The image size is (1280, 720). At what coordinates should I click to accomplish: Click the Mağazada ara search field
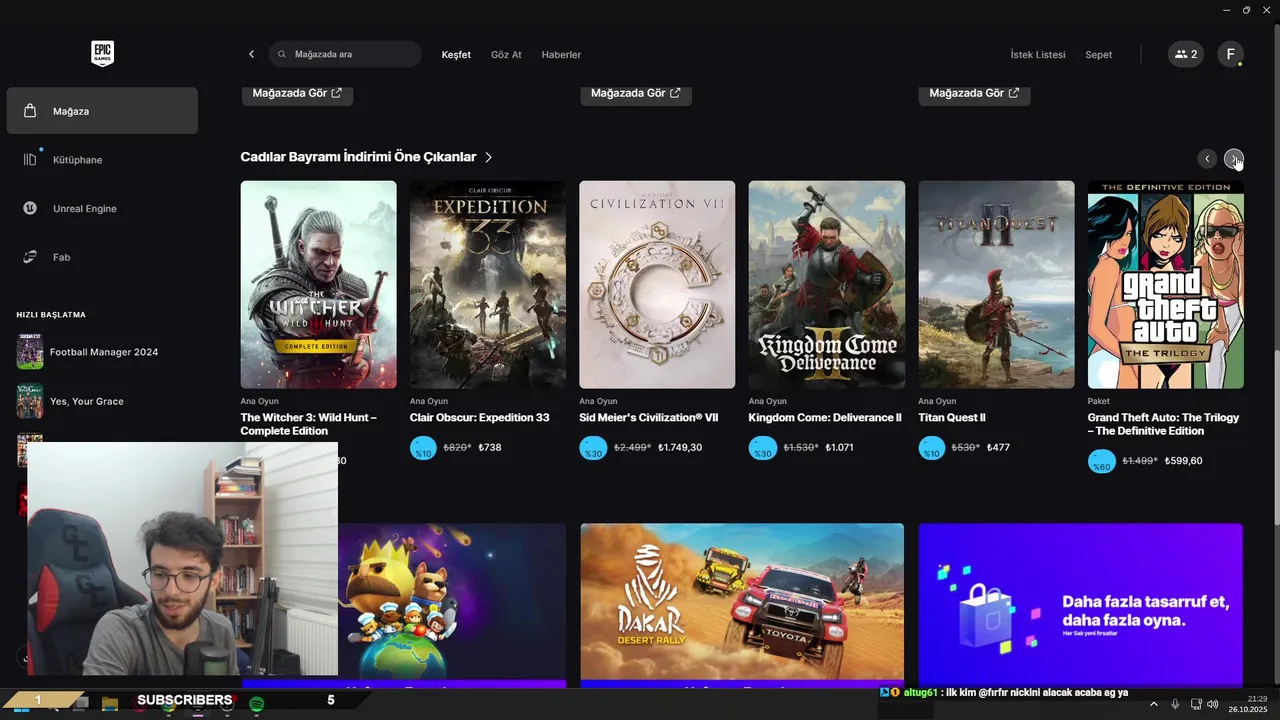point(345,54)
